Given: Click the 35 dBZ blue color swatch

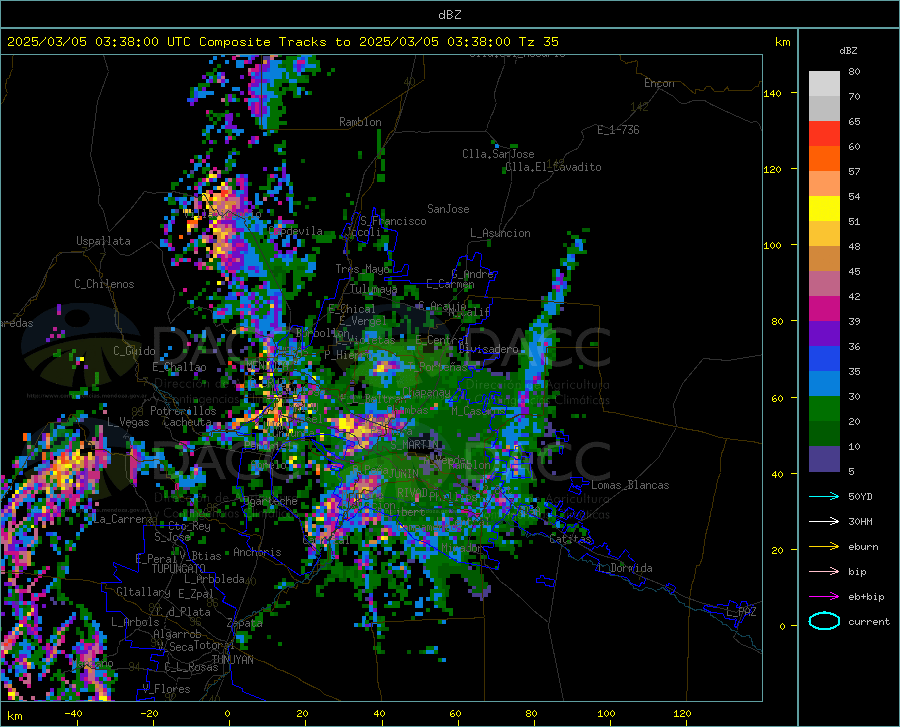Looking at the screenshot, I should tap(824, 384).
